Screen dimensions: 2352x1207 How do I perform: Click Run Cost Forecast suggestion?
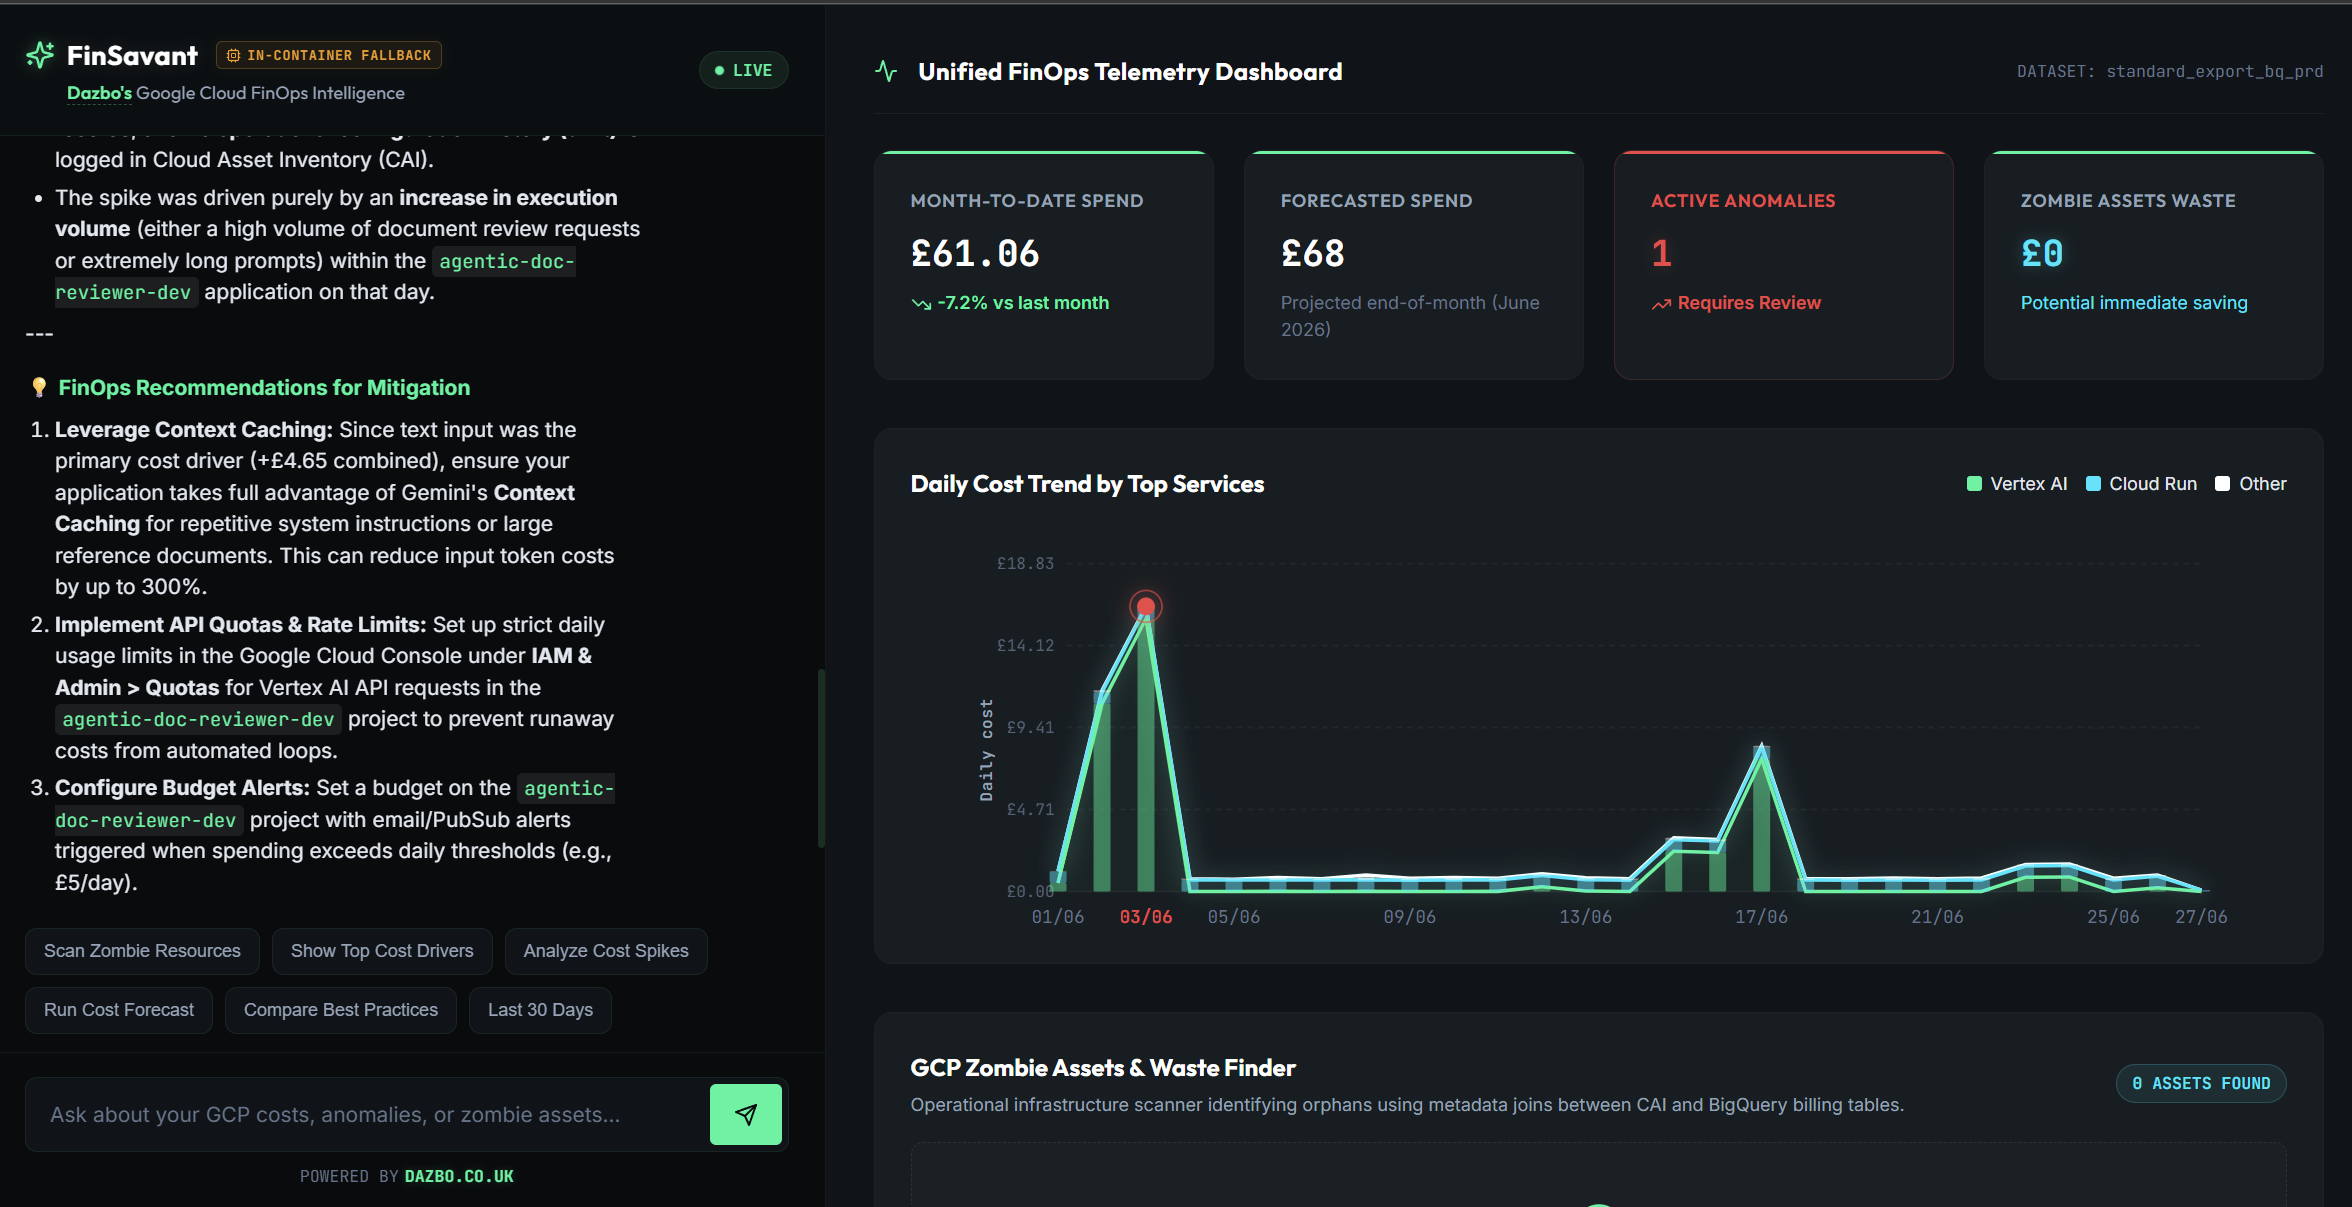pos(119,1010)
